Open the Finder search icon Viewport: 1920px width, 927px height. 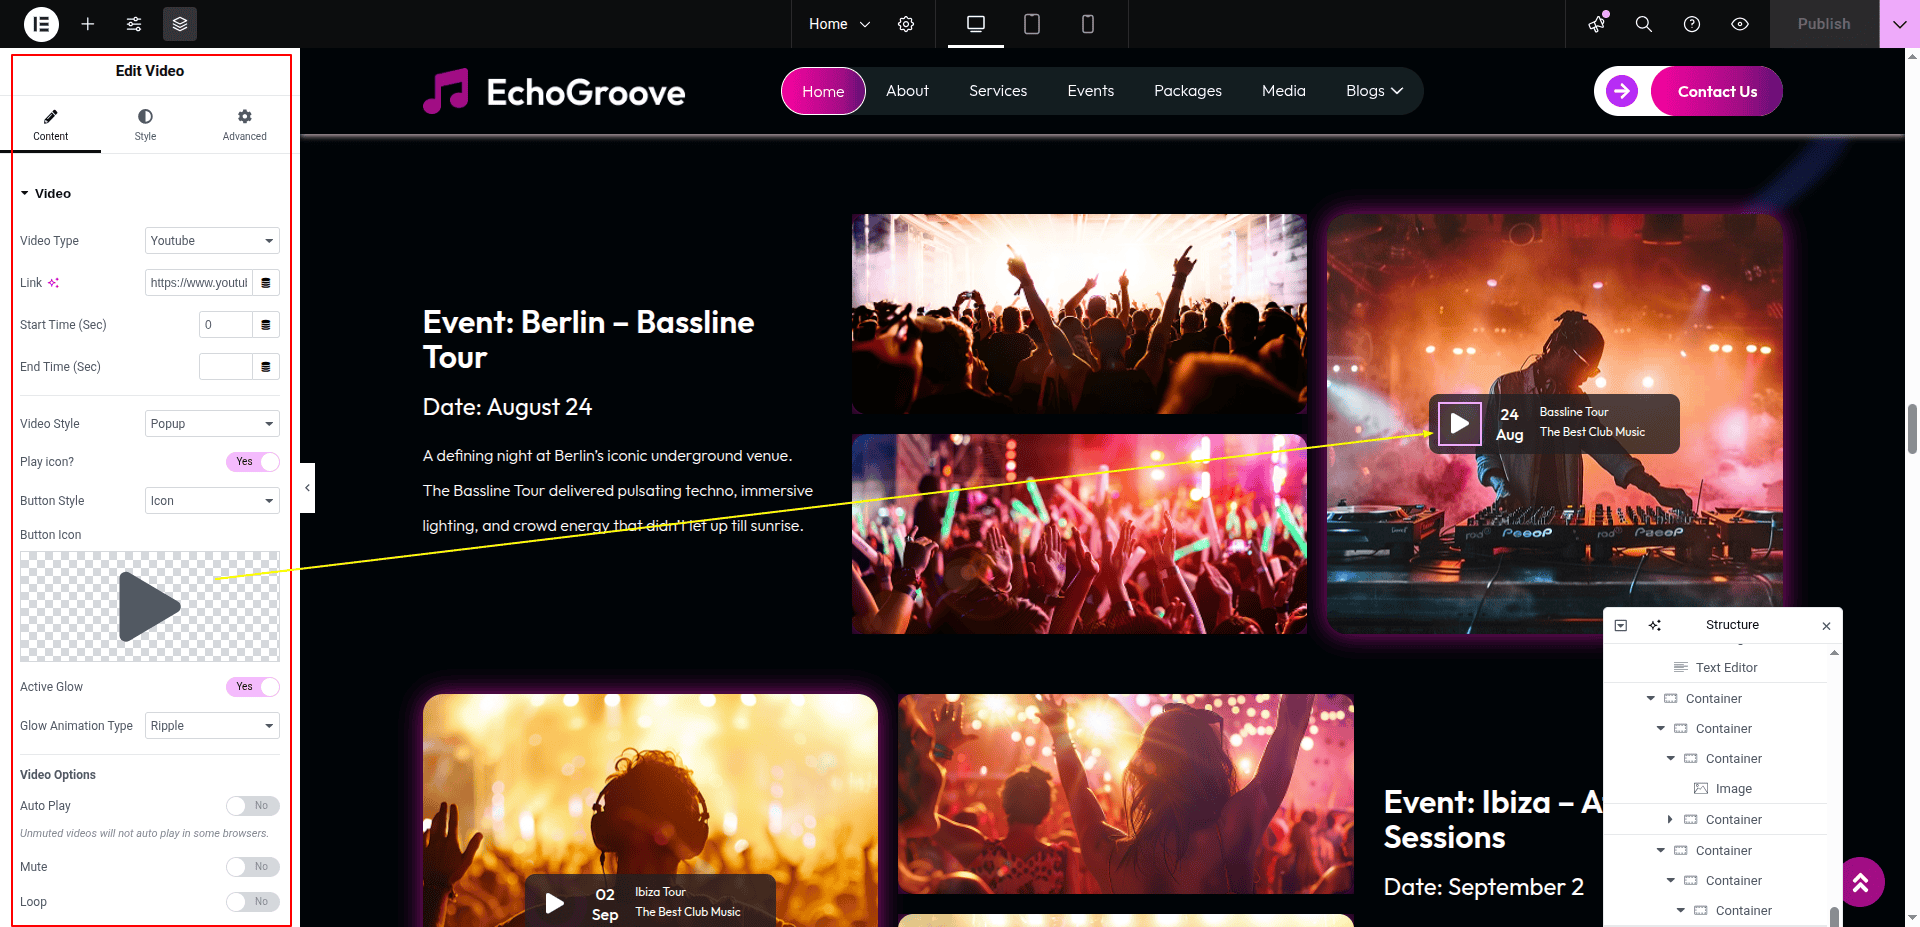(x=1643, y=24)
